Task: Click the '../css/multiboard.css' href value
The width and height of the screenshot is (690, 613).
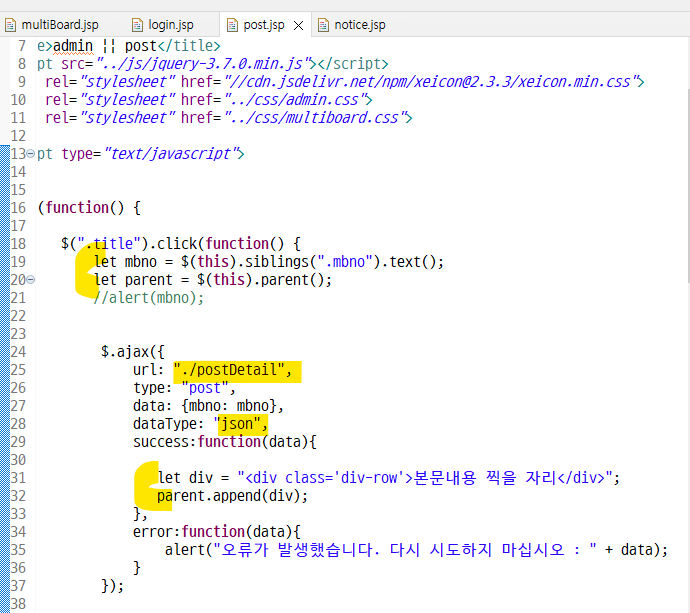Action: coord(316,118)
